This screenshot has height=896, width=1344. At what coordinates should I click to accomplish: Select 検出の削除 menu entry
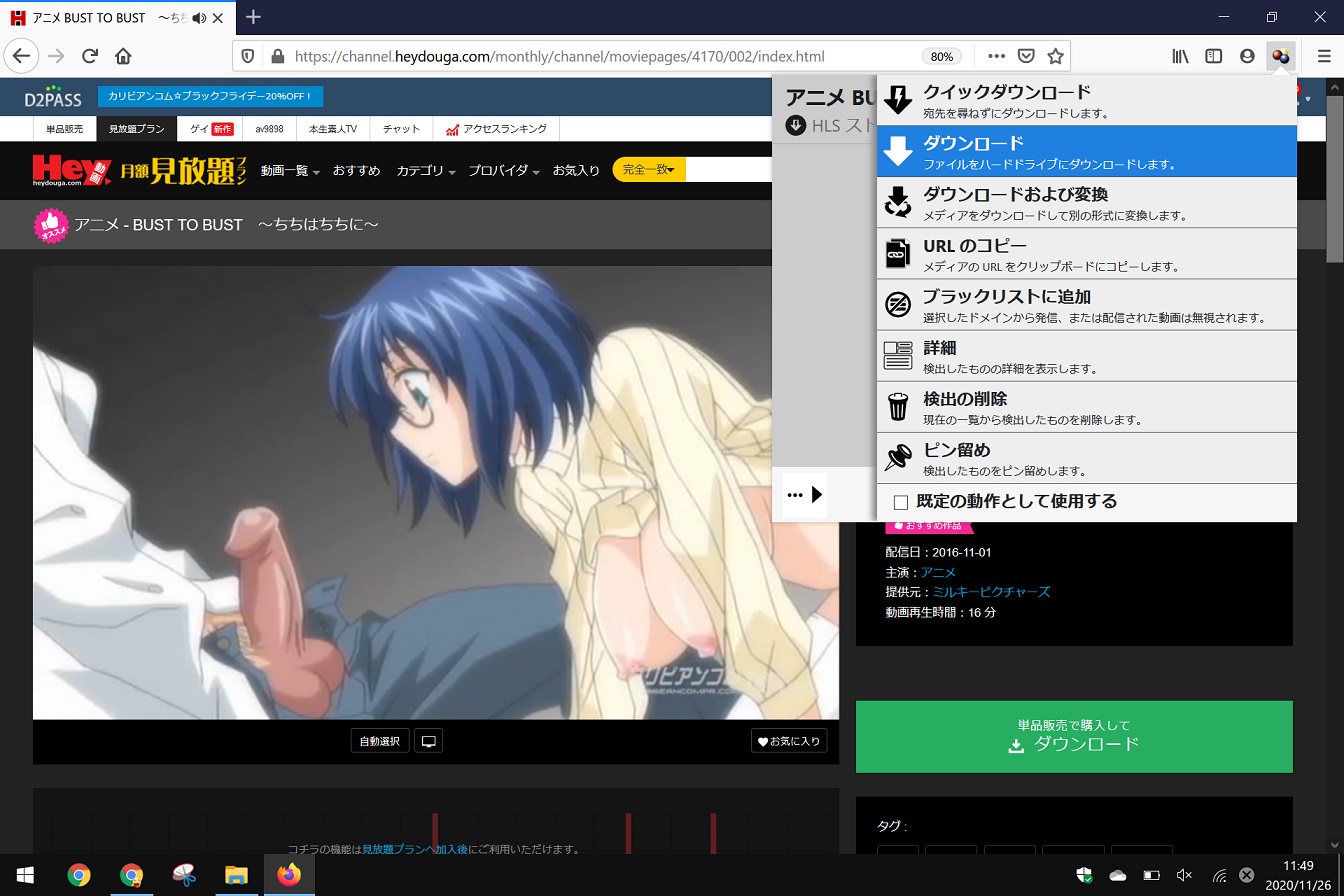(x=1087, y=406)
